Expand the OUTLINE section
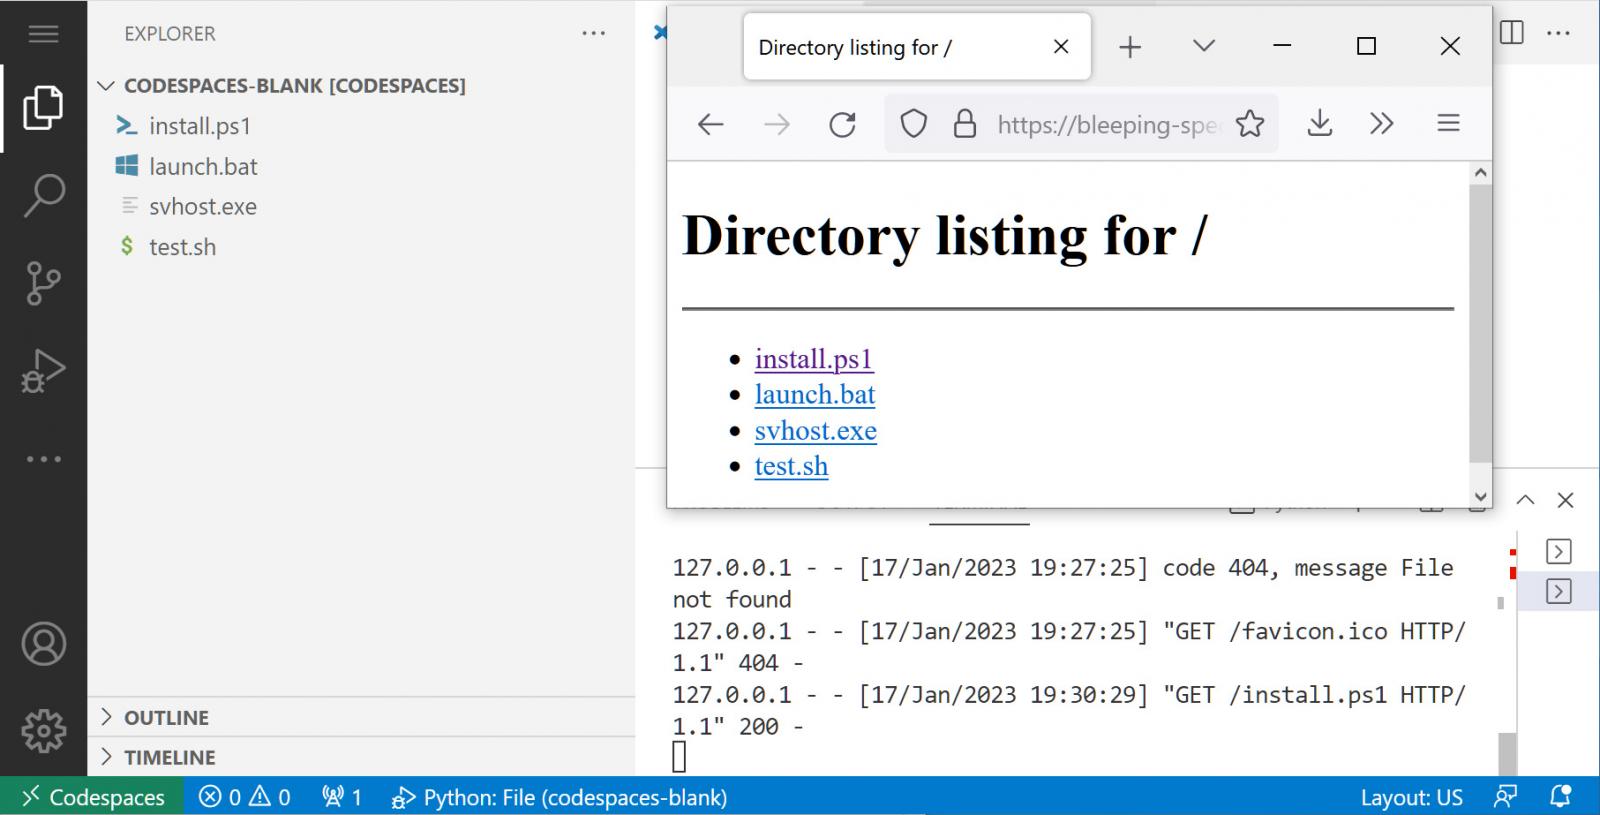Viewport: 1600px width, 815px height. click(166, 718)
